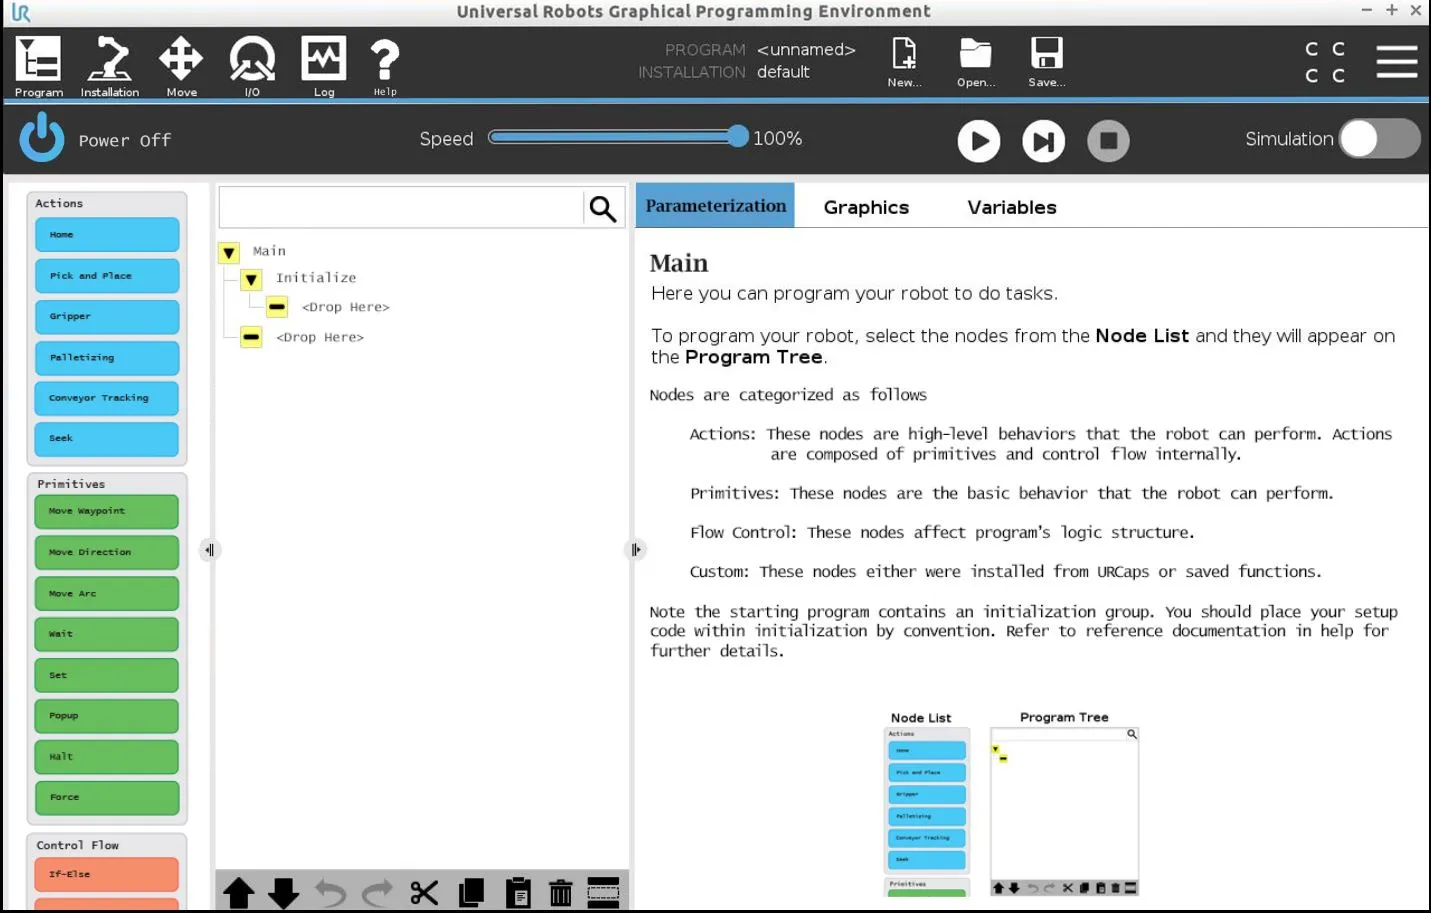Collapse the Initialize node
This screenshot has height=913, width=1431.
tap(251, 280)
